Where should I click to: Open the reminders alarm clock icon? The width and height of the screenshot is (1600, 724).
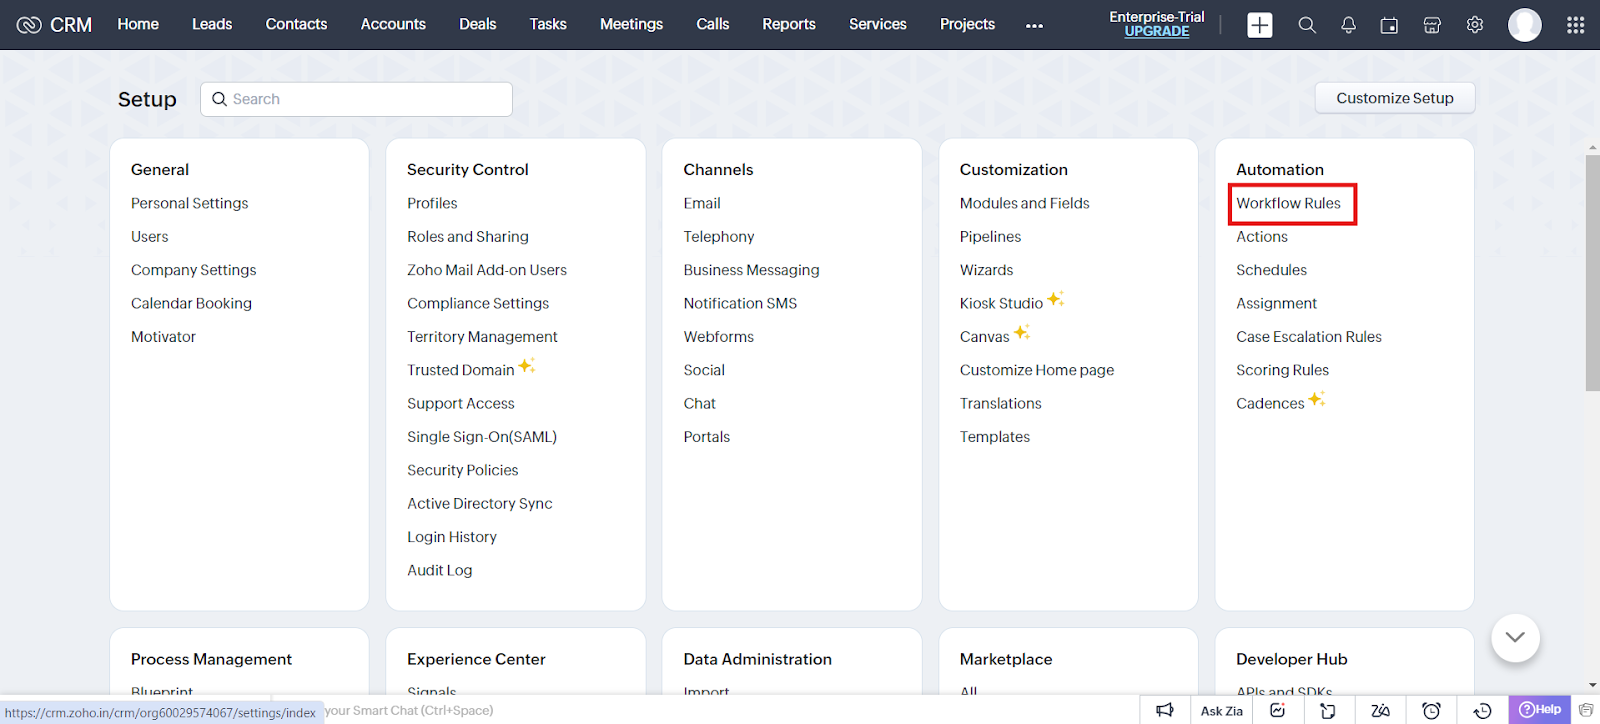point(1432,710)
